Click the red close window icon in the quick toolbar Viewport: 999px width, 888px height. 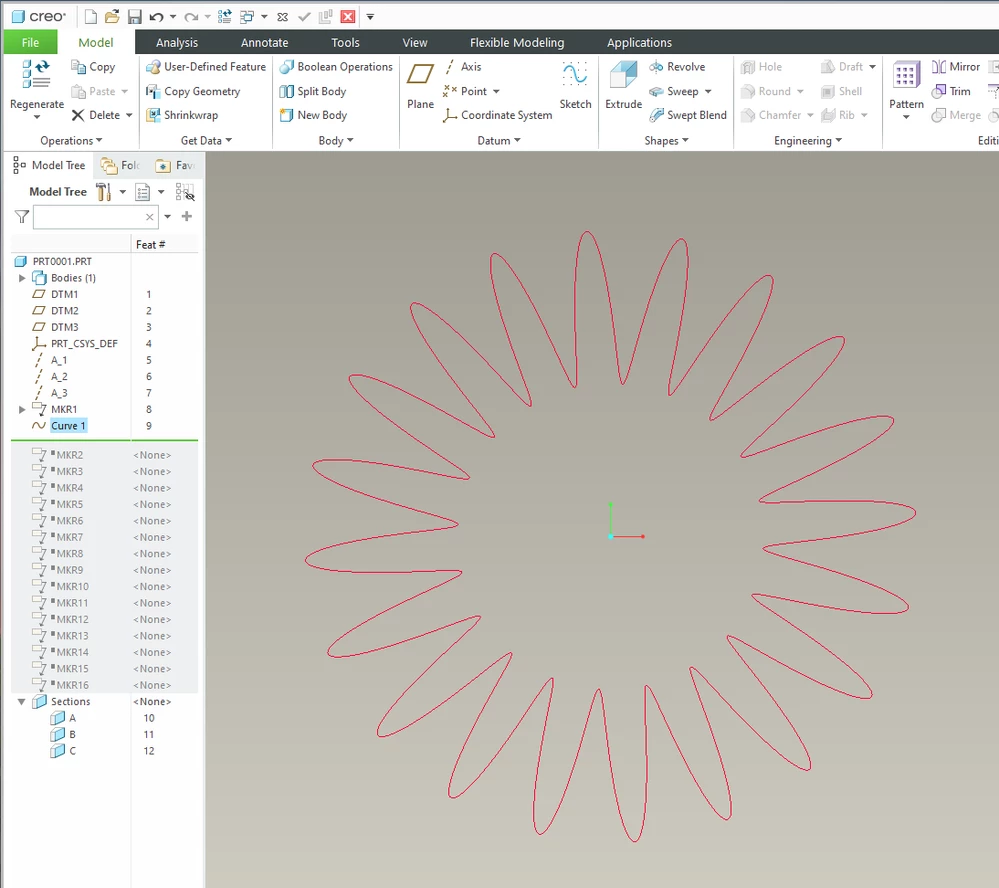point(348,17)
